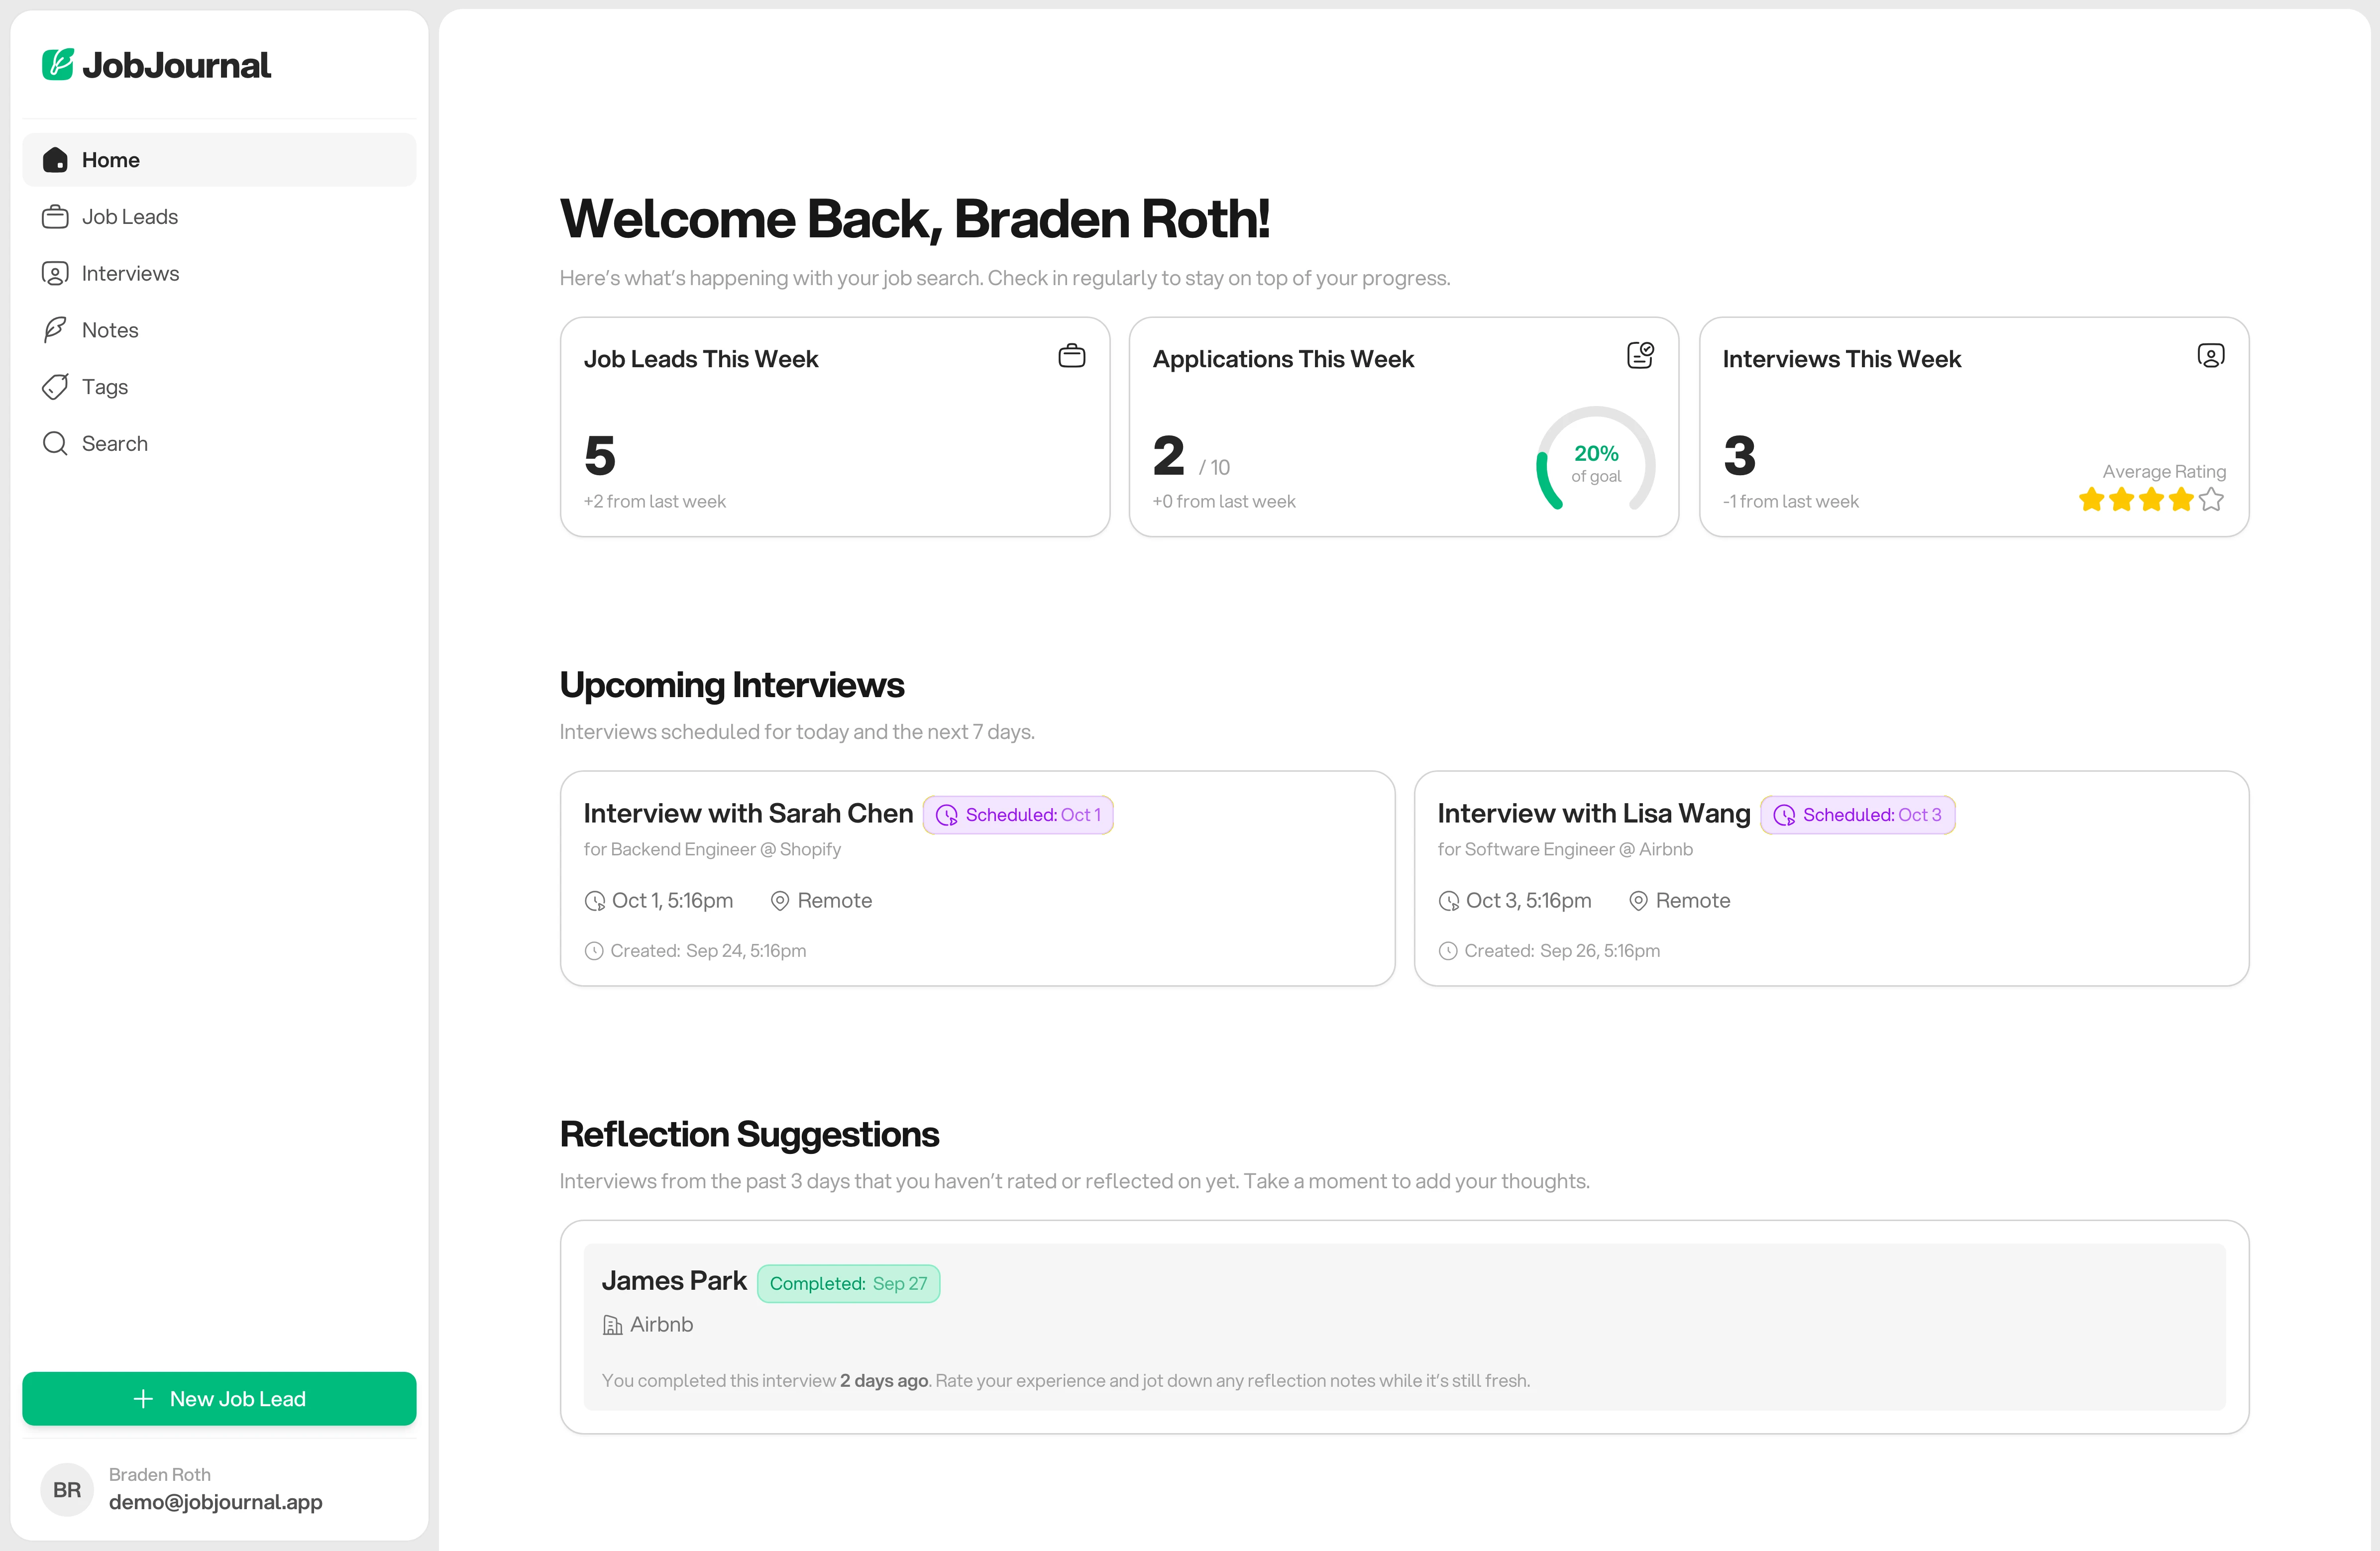Click 'for Backend Engineer @ Shopify' text

pyautogui.click(x=712, y=849)
